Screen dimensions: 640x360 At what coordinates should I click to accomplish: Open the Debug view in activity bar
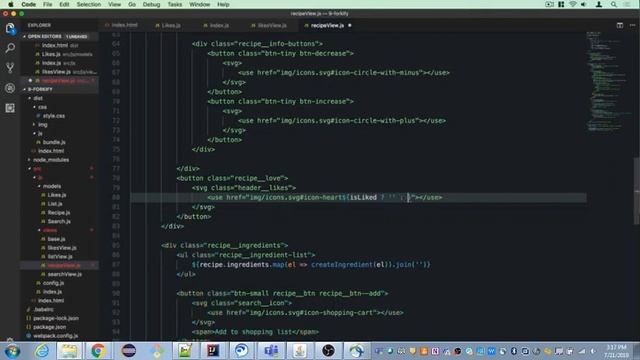10,88
